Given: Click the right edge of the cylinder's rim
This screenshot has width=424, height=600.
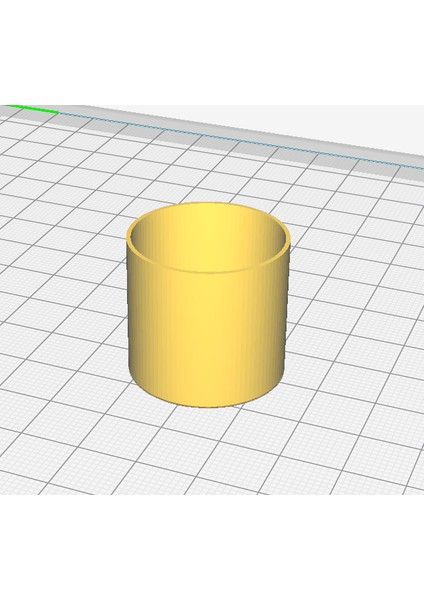Looking at the screenshot, I should (x=287, y=239).
